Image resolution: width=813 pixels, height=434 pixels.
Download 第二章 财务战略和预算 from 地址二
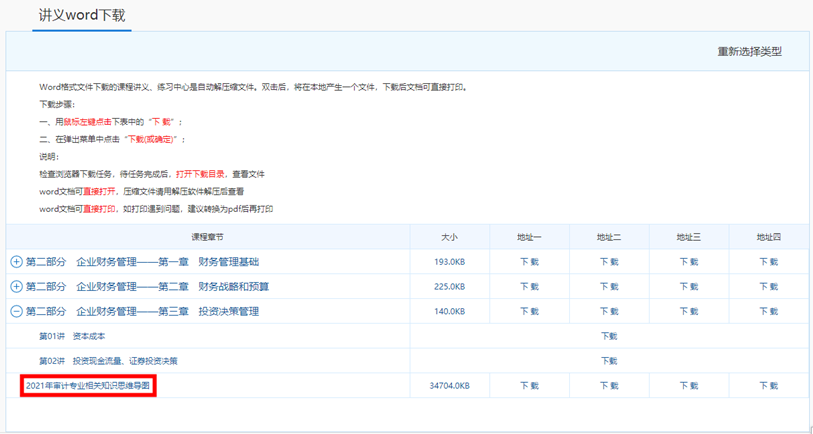pyautogui.click(x=609, y=287)
